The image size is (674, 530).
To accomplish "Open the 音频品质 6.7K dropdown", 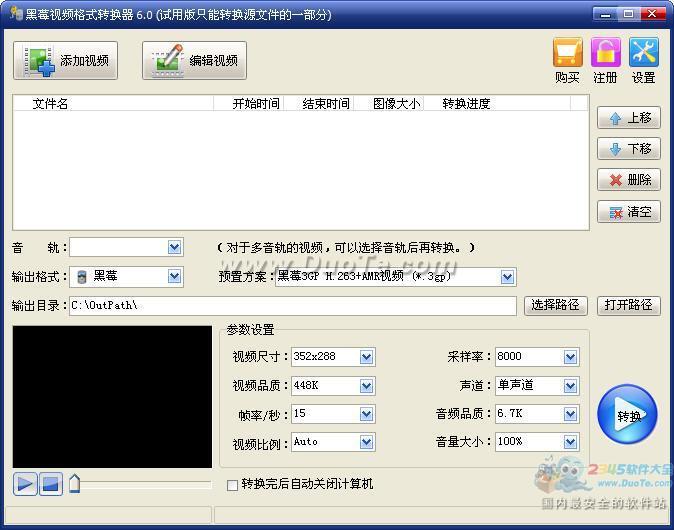I will tap(570, 414).
